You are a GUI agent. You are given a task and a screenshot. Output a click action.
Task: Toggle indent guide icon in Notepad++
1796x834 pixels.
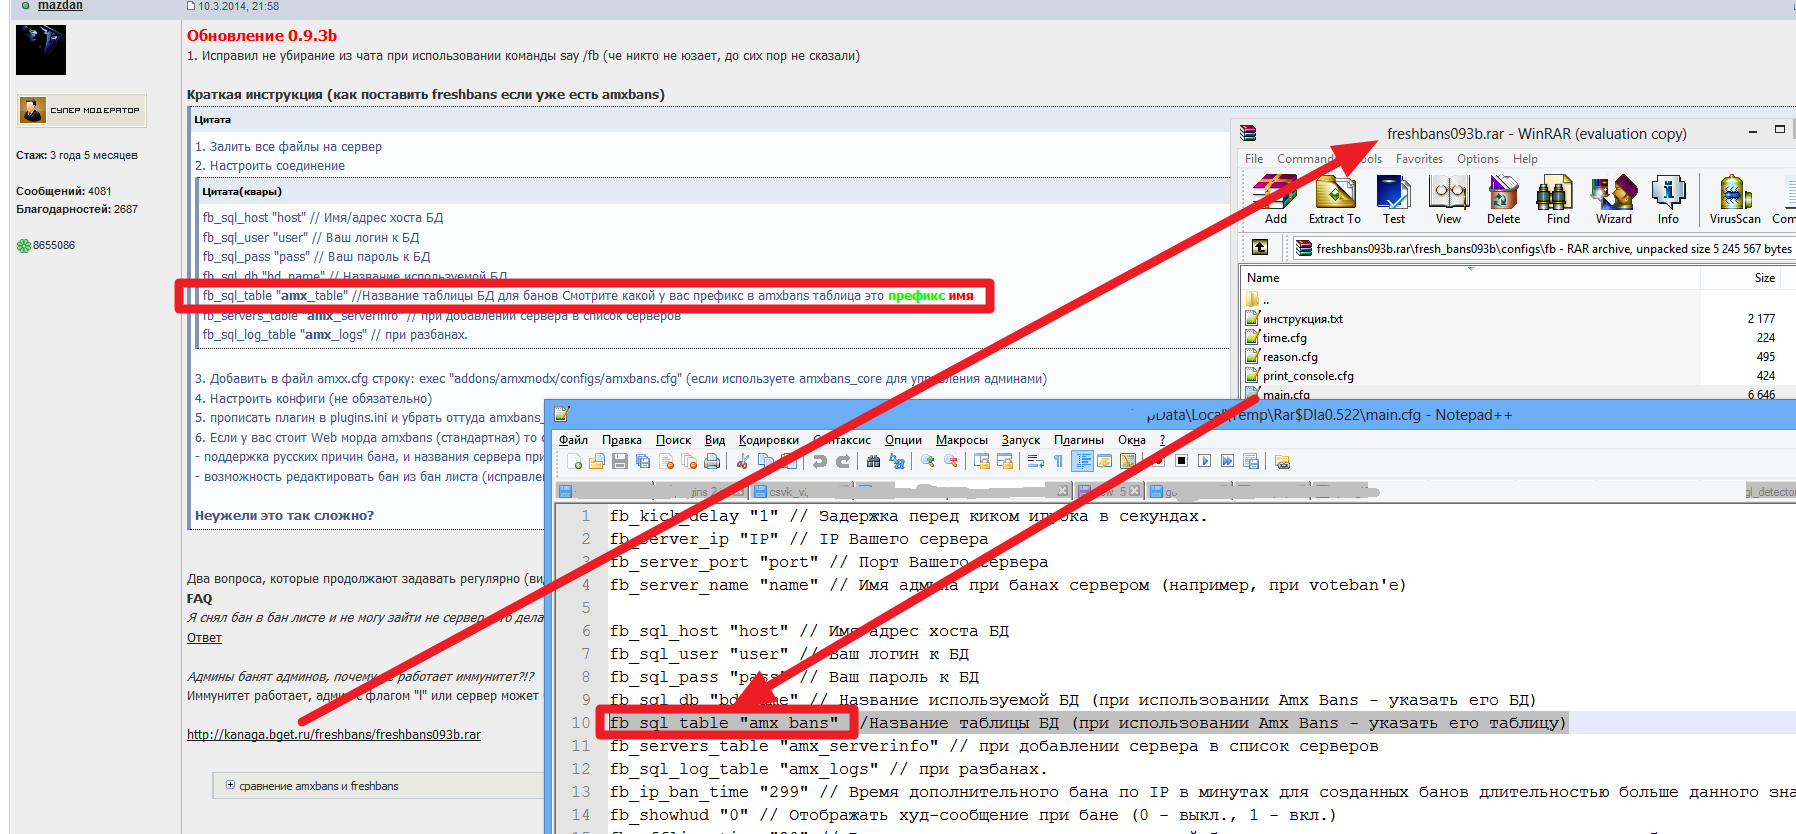(x=1082, y=461)
